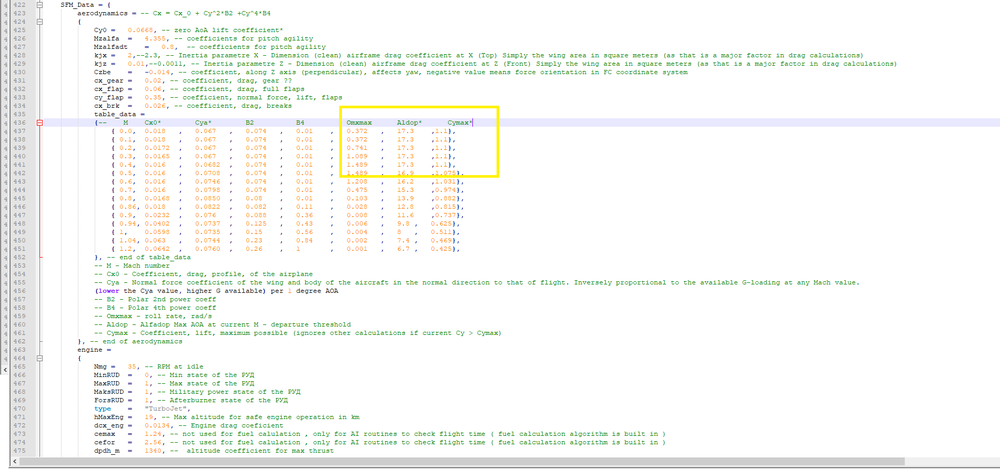Viewport: 1000px width, 469px height.
Task: Click Mach value 0.86 on line 446
Action: (x=126, y=207)
